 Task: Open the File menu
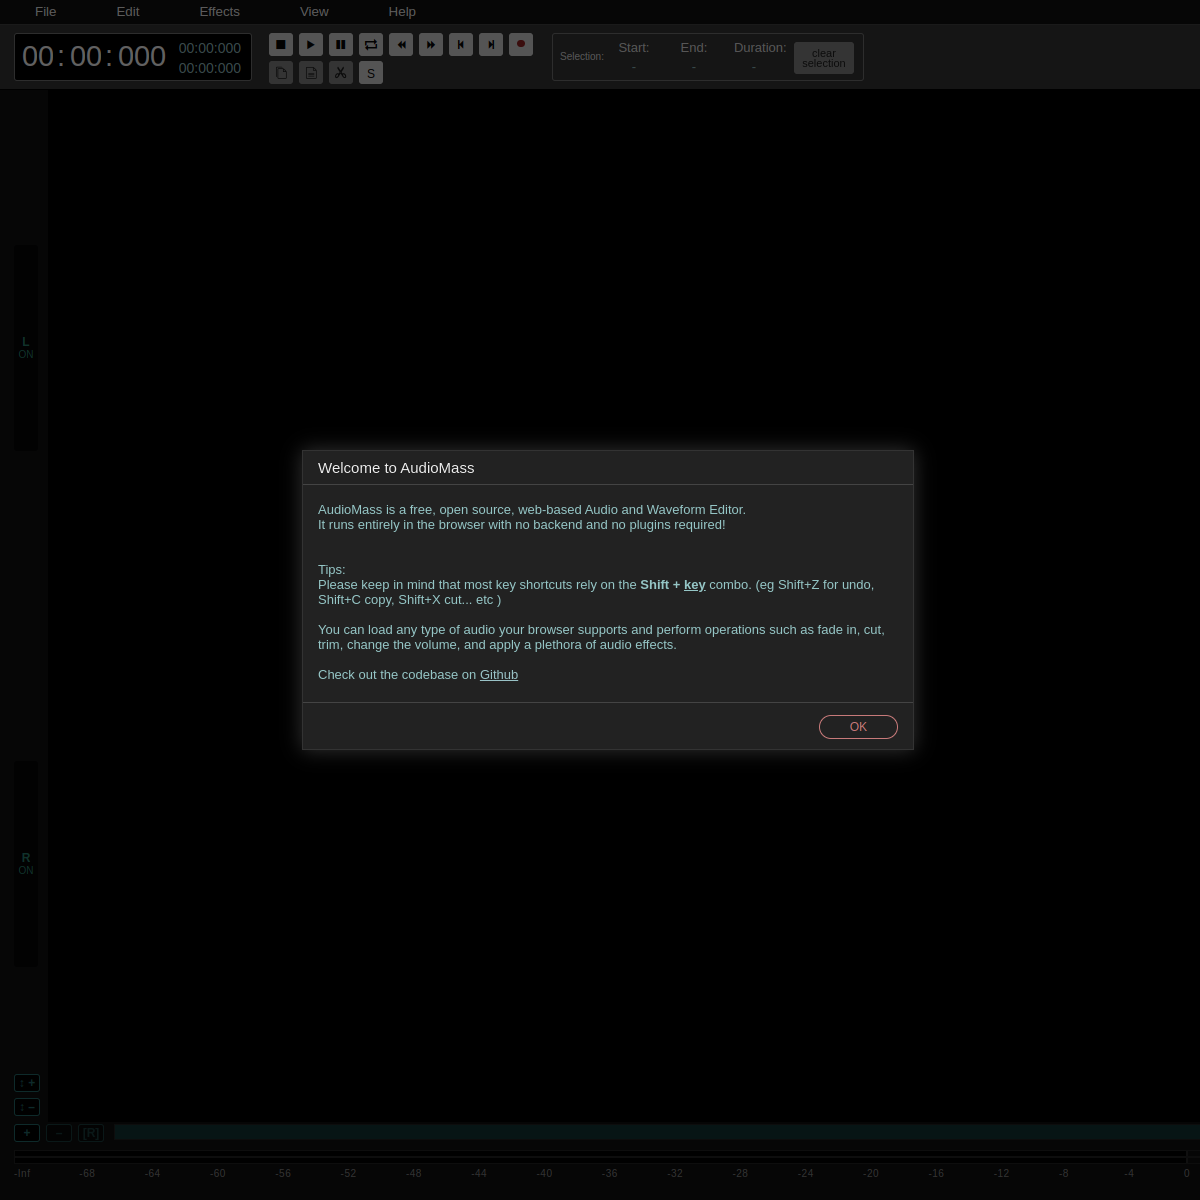(x=45, y=11)
